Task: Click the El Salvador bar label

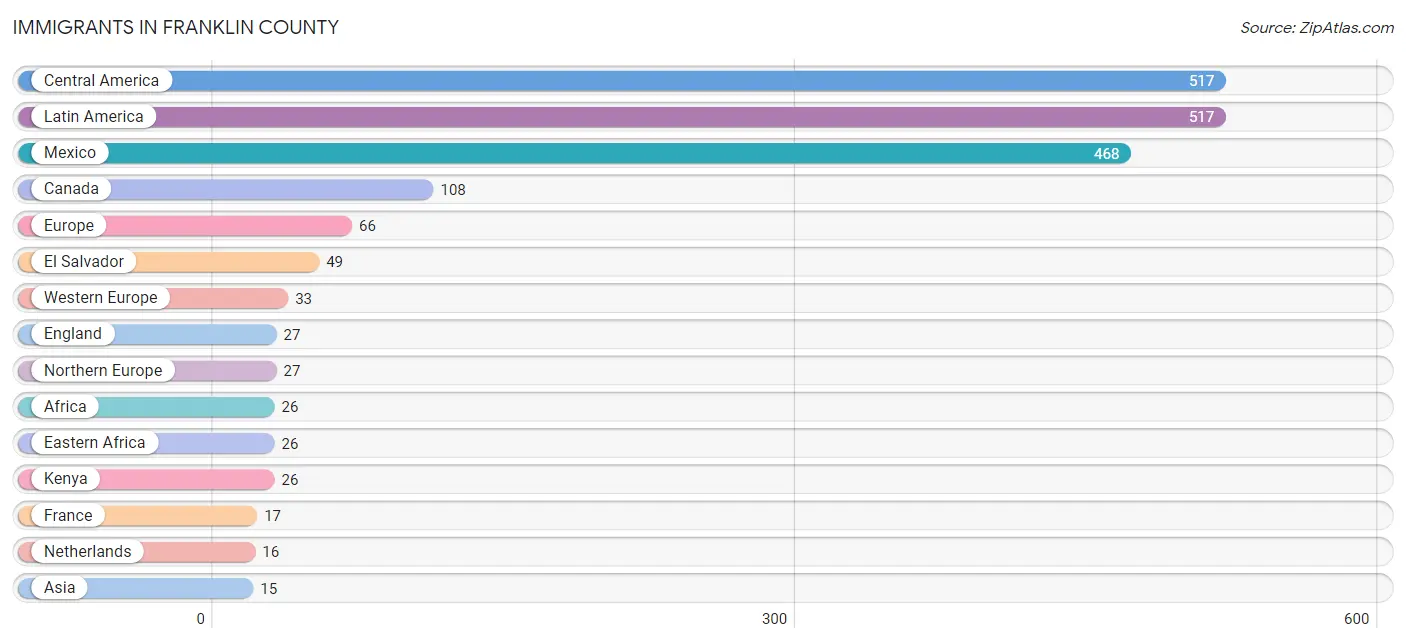Action: [x=84, y=262]
